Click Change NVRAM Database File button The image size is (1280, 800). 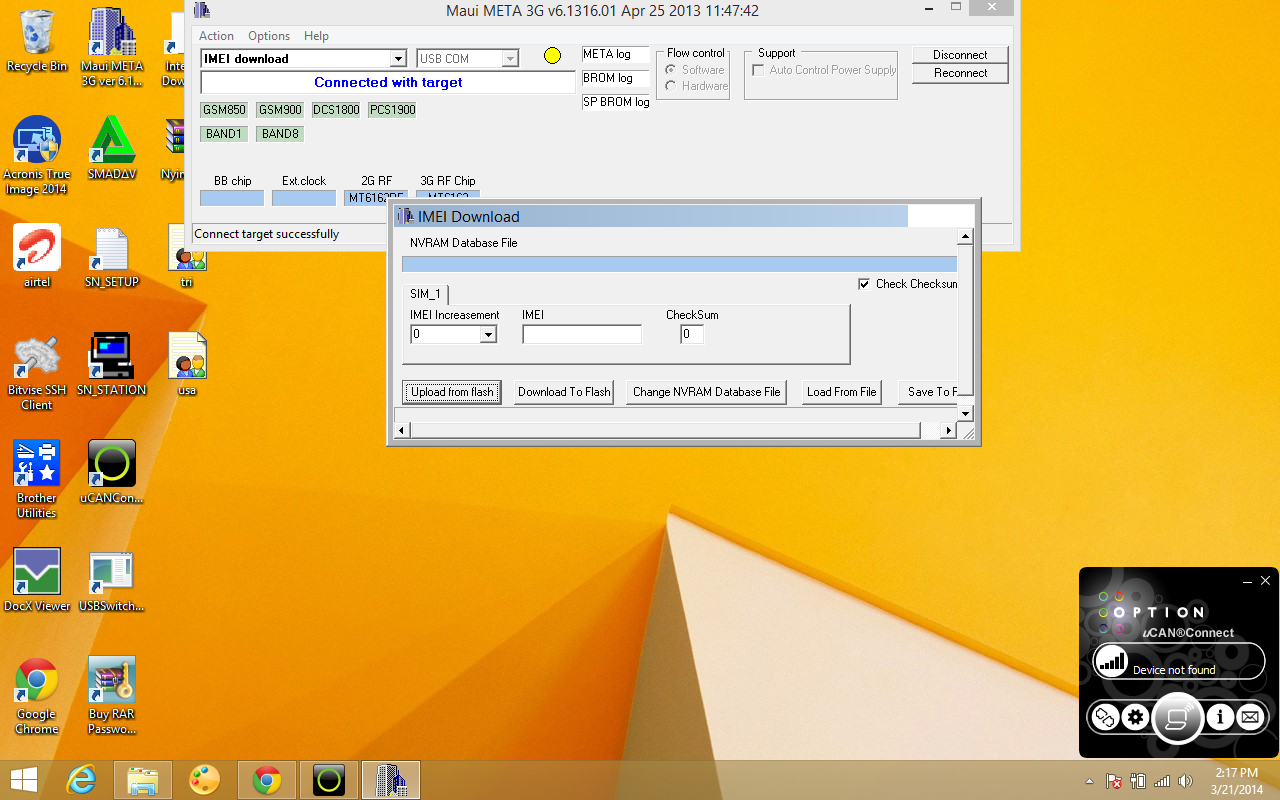click(x=707, y=392)
